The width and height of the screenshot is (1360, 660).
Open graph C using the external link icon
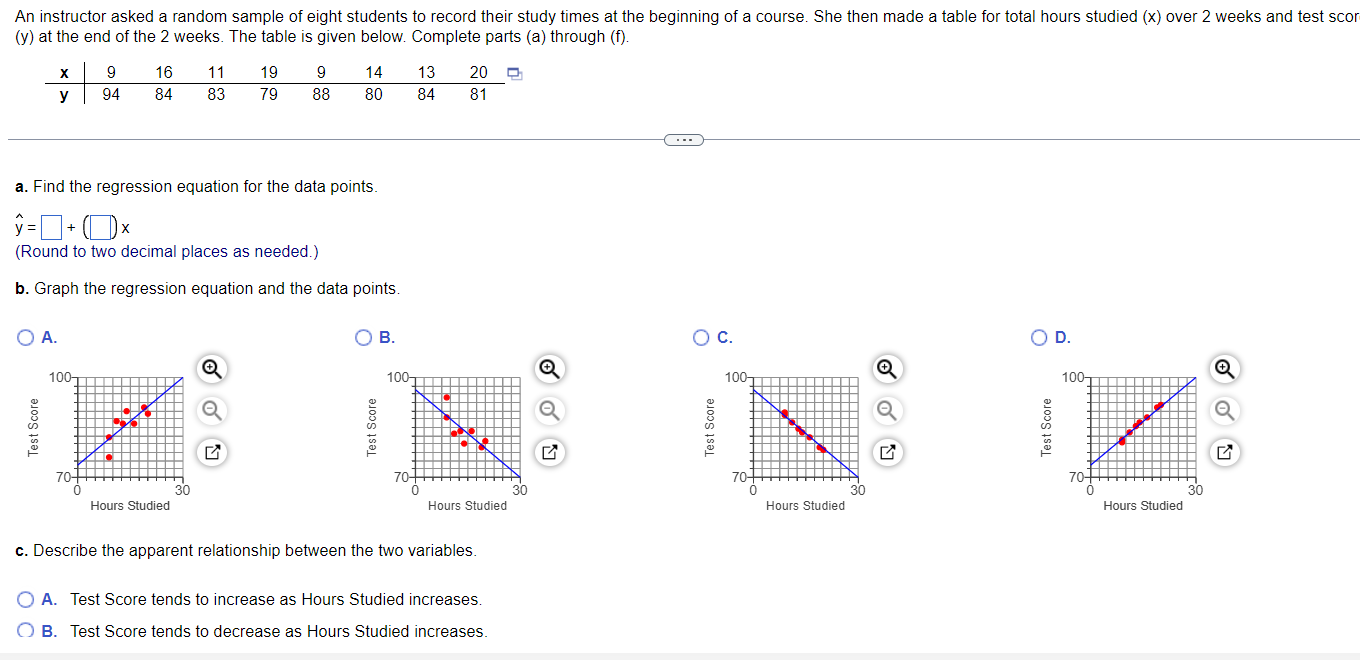(886, 452)
